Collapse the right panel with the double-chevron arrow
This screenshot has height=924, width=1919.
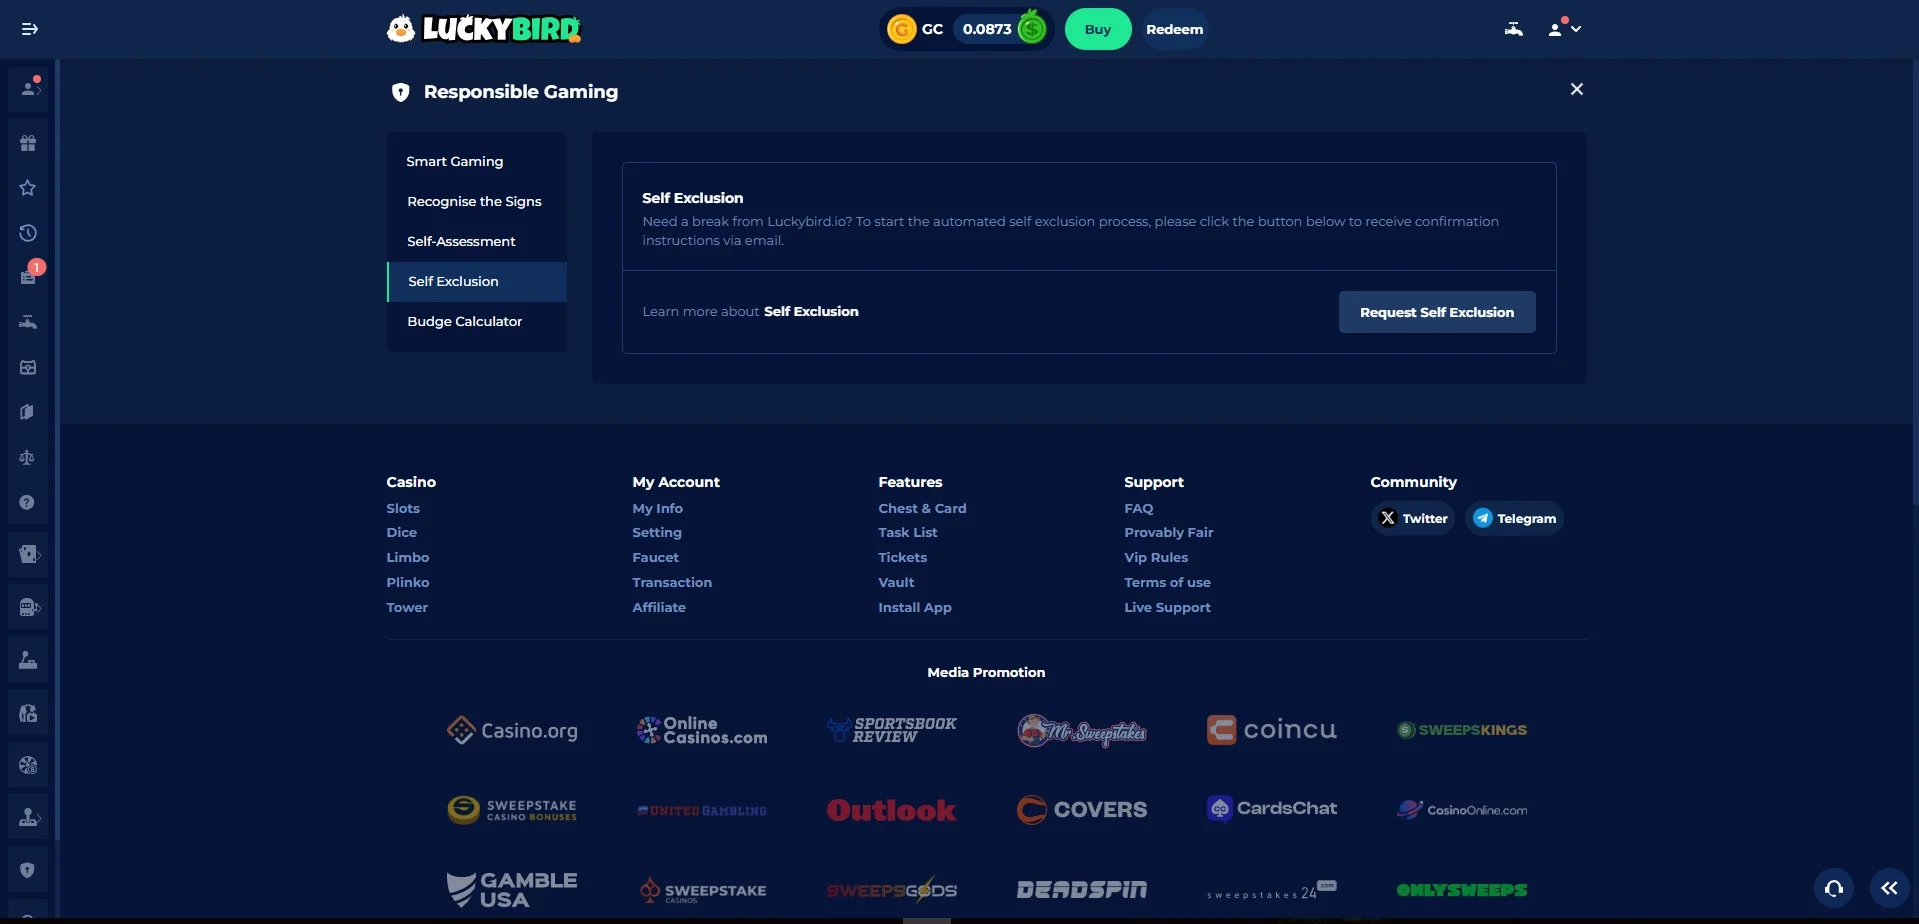pos(1890,887)
